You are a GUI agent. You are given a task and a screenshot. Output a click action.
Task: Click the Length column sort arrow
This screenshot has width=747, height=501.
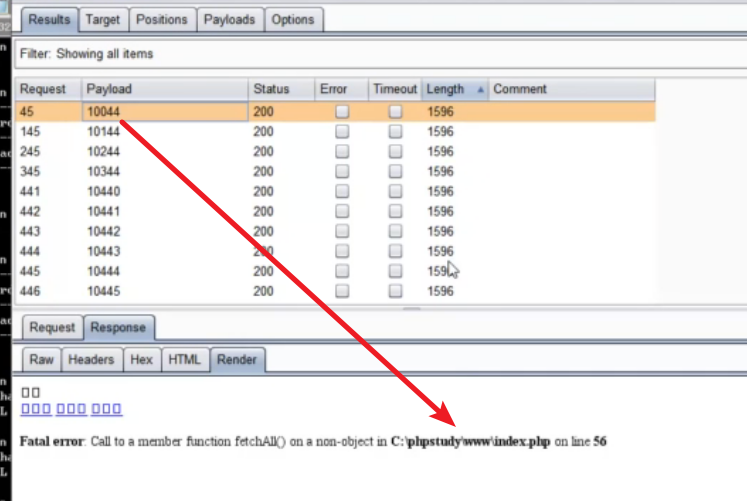(x=480, y=90)
